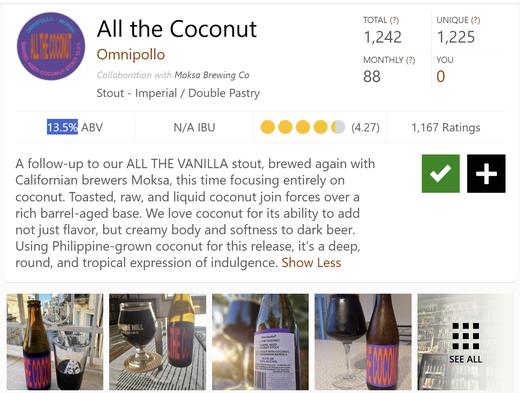
Task: Click the SEE ALL photos grid icon
Action: pyautogui.click(x=465, y=342)
